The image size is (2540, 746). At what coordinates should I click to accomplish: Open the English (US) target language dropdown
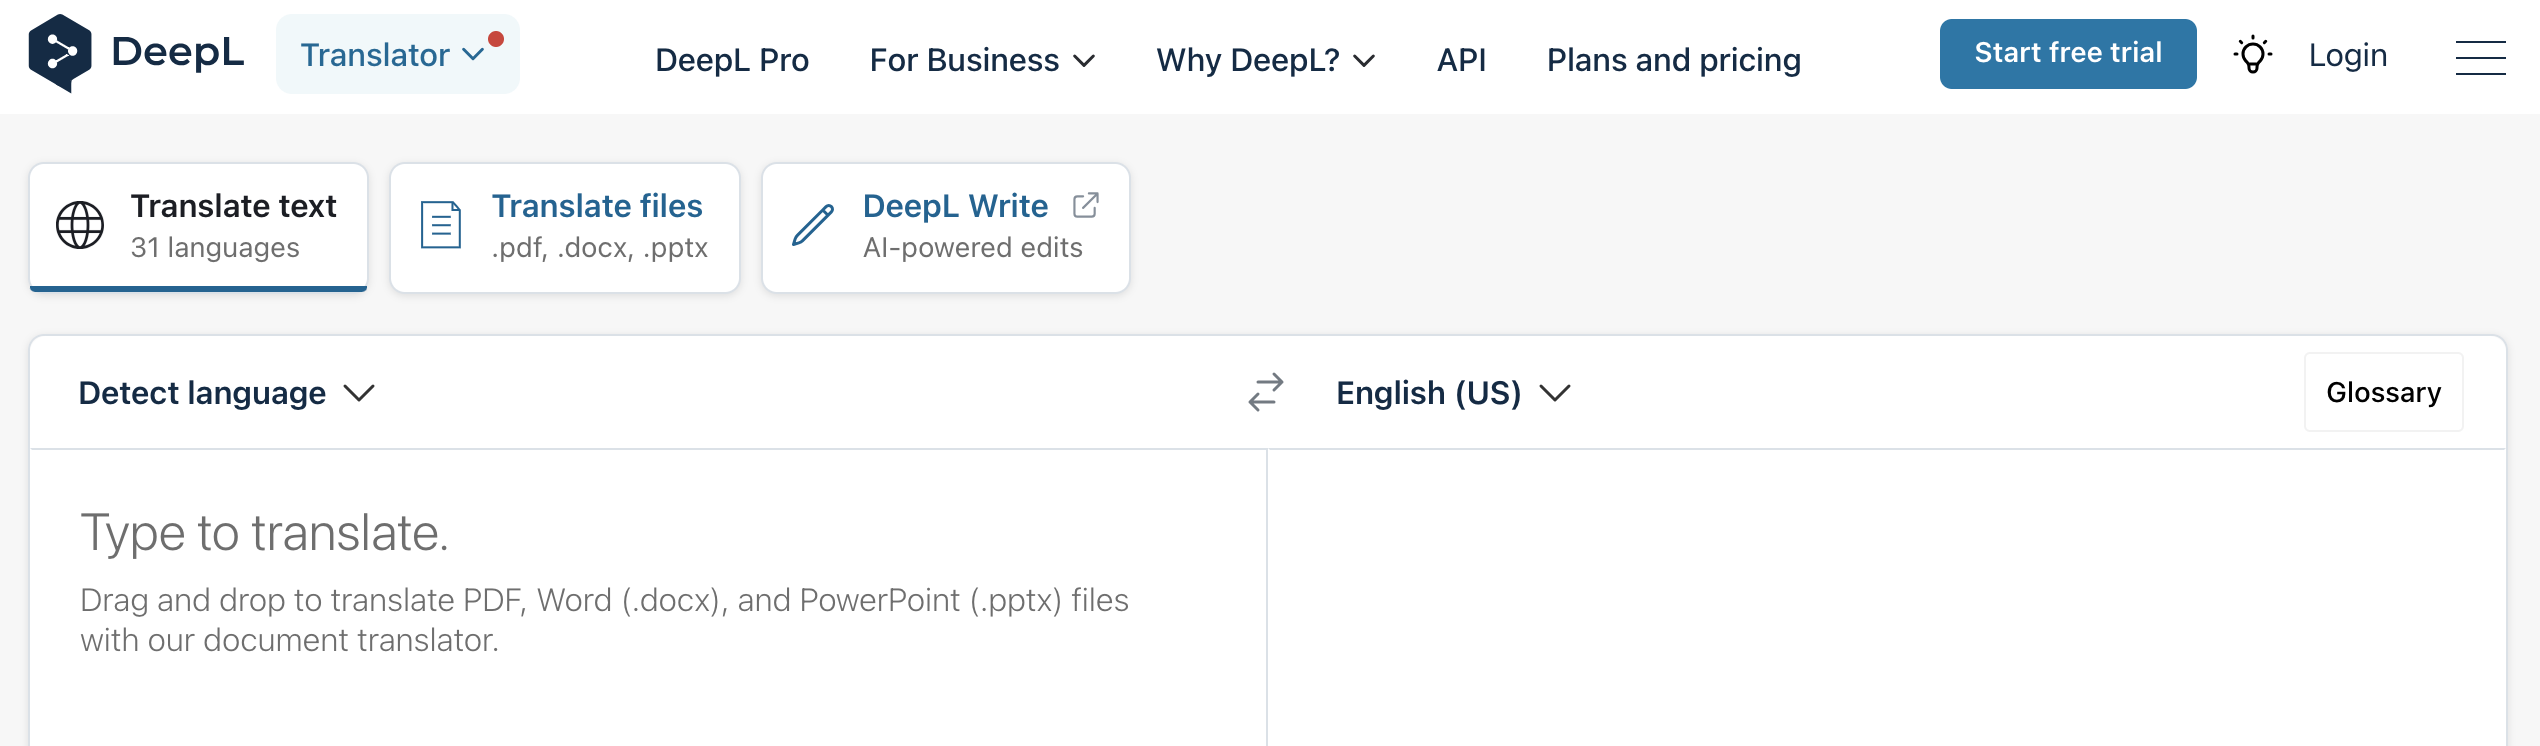point(1452,393)
